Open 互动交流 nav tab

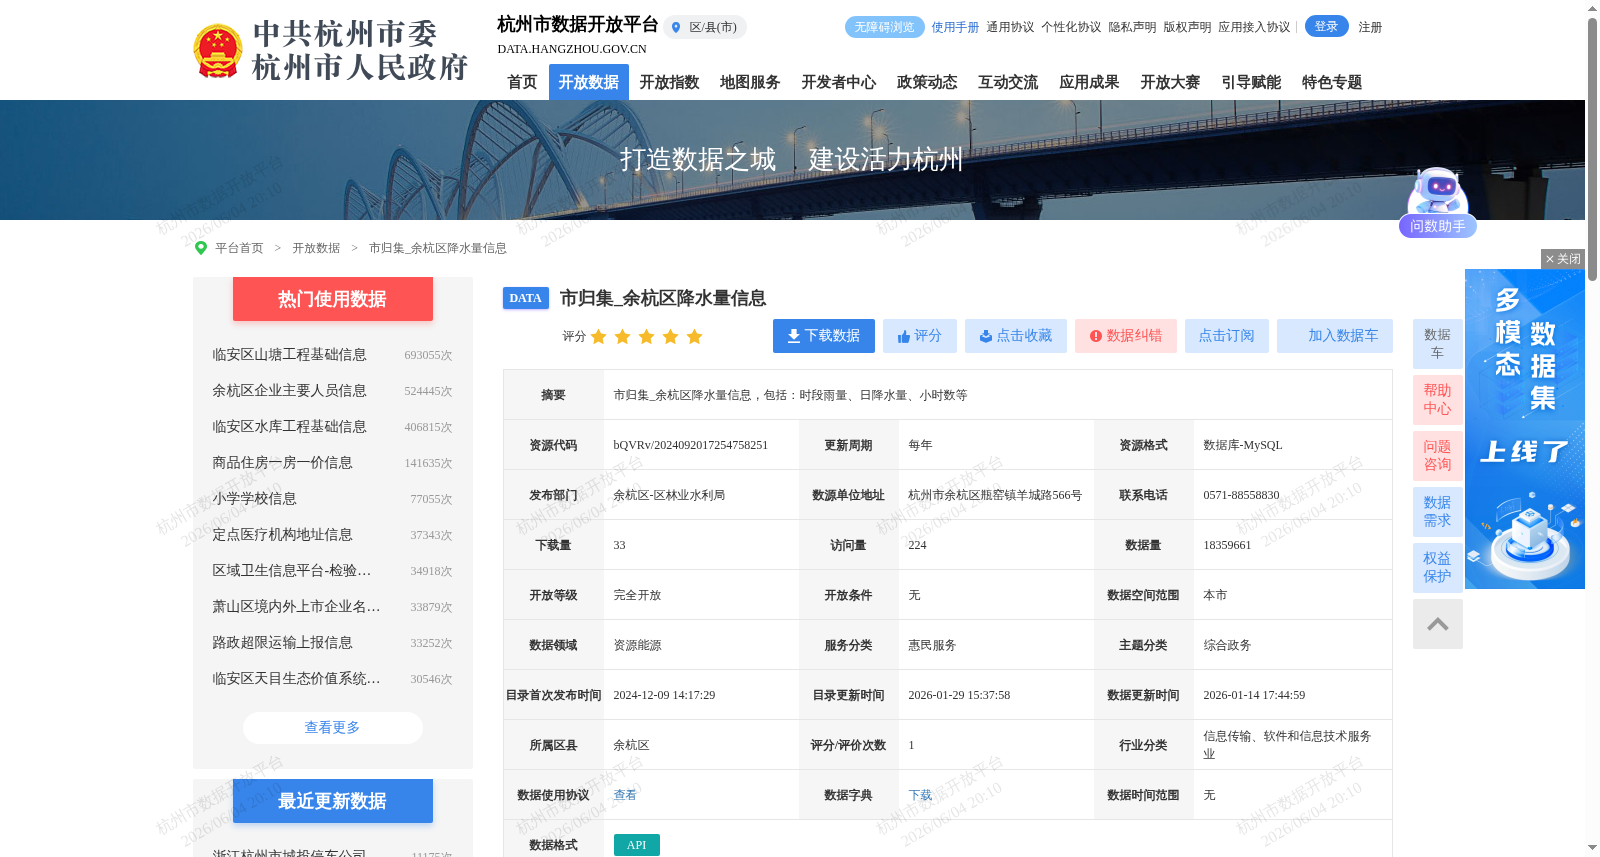coord(1008,82)
